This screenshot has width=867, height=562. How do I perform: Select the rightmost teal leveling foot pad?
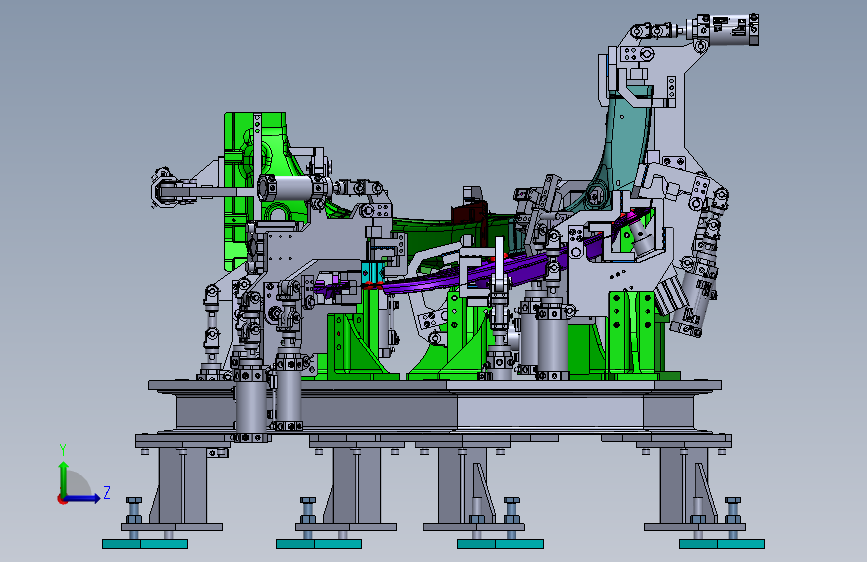[722, 544]
